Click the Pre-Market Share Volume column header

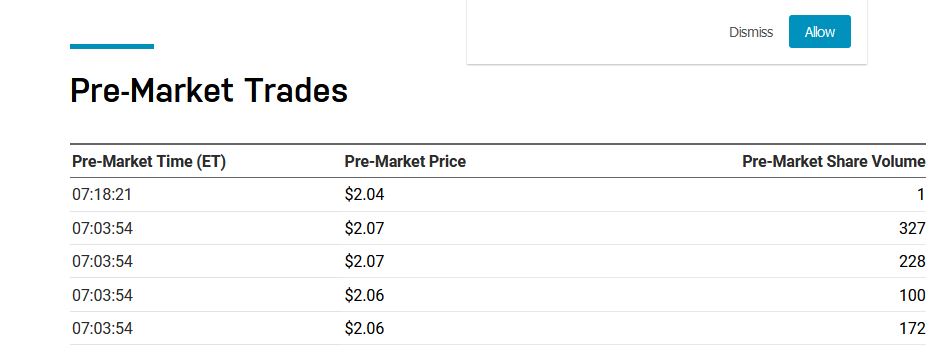click(834, 161)
